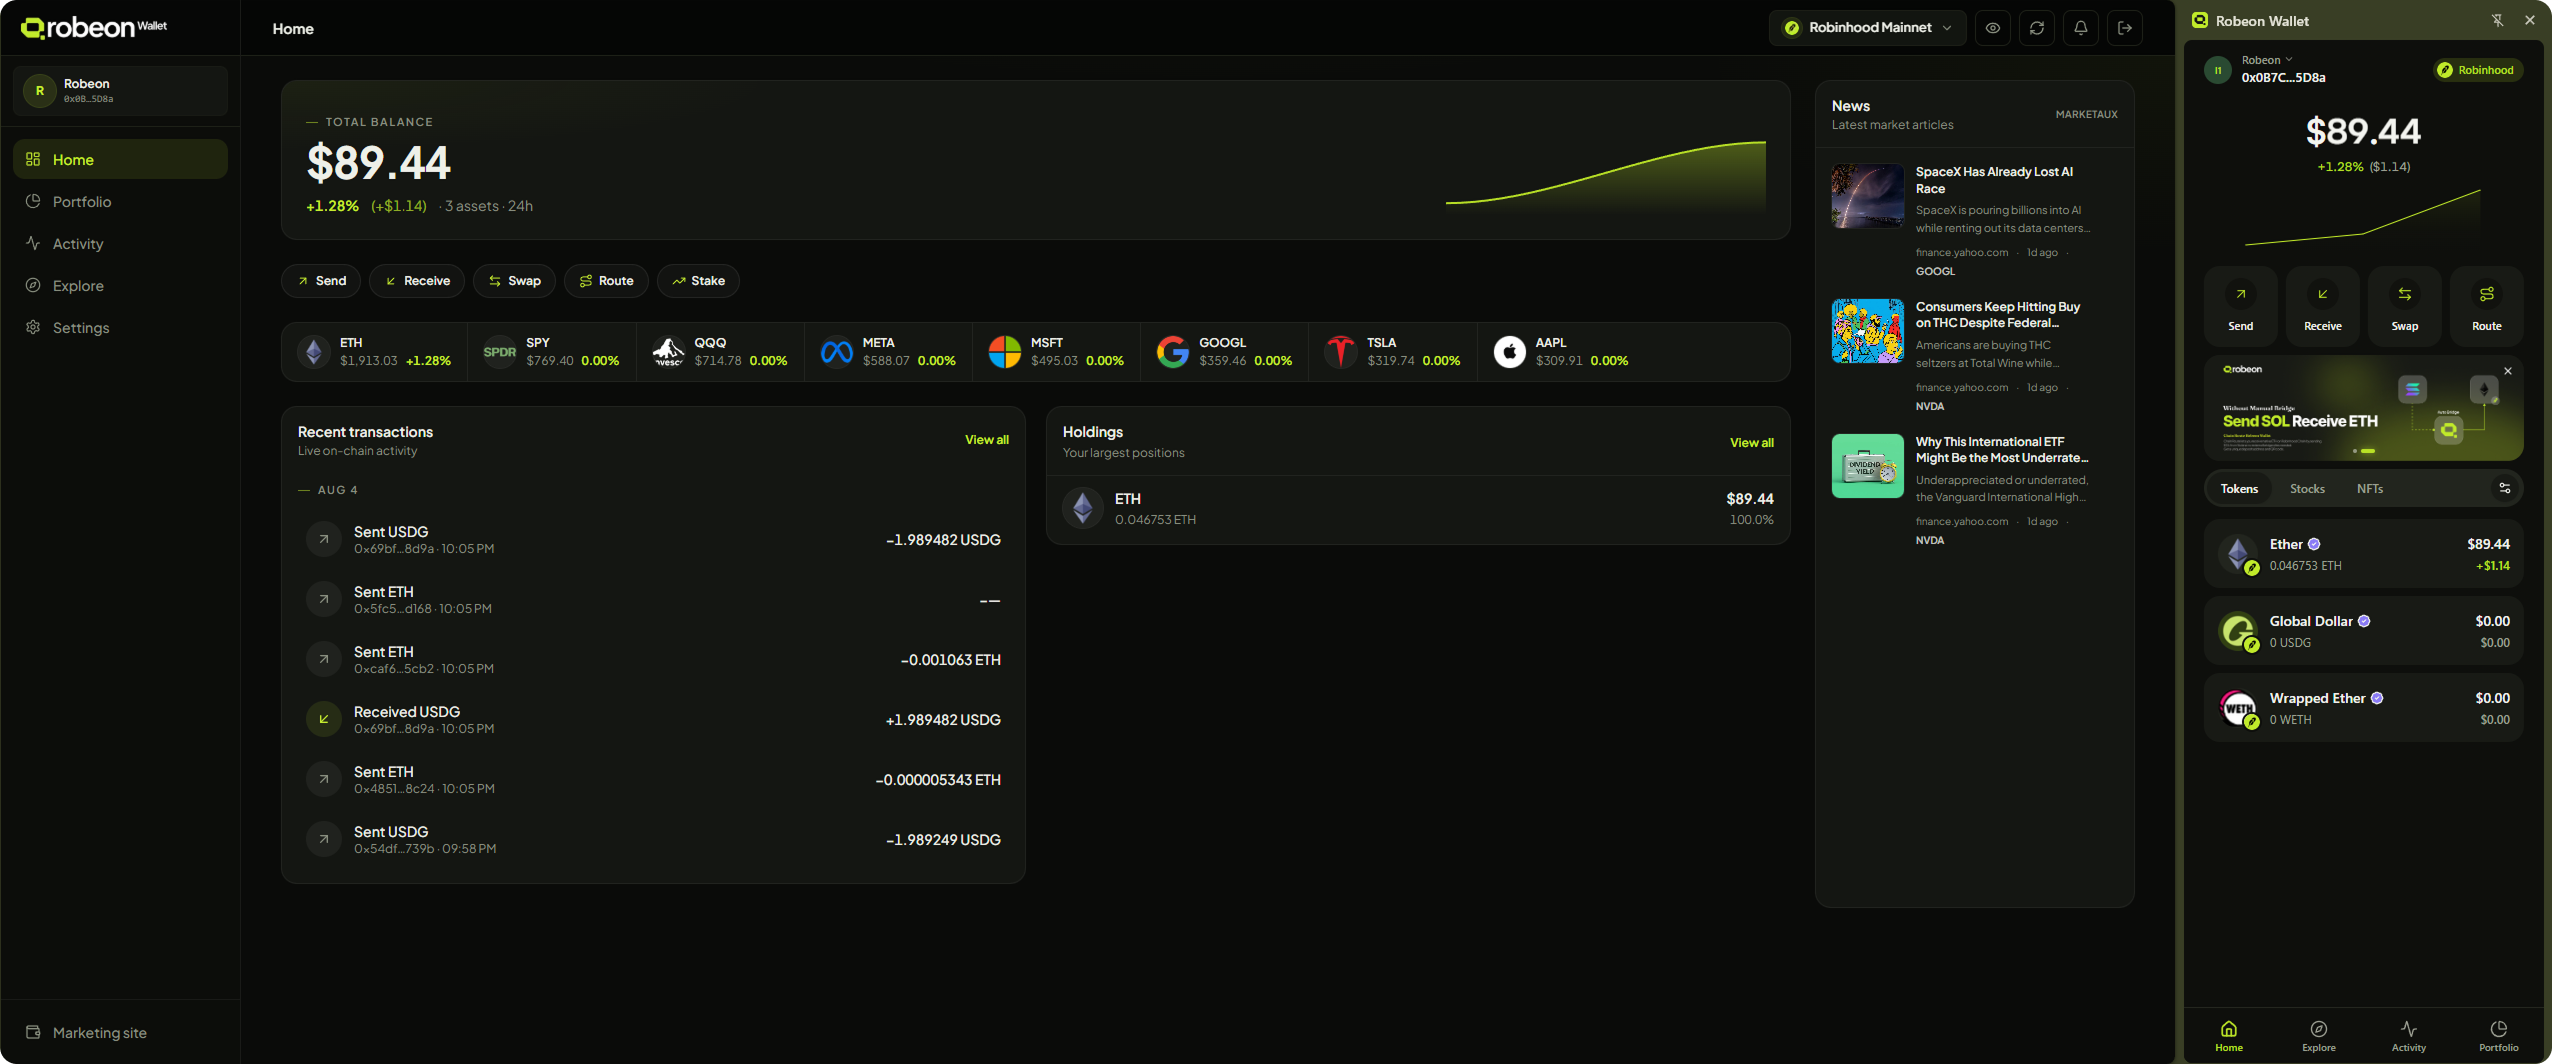The width and height of the screenshot is (2552, 1064).
Task: View all holdings
Action: click(x=1752, y=443)
